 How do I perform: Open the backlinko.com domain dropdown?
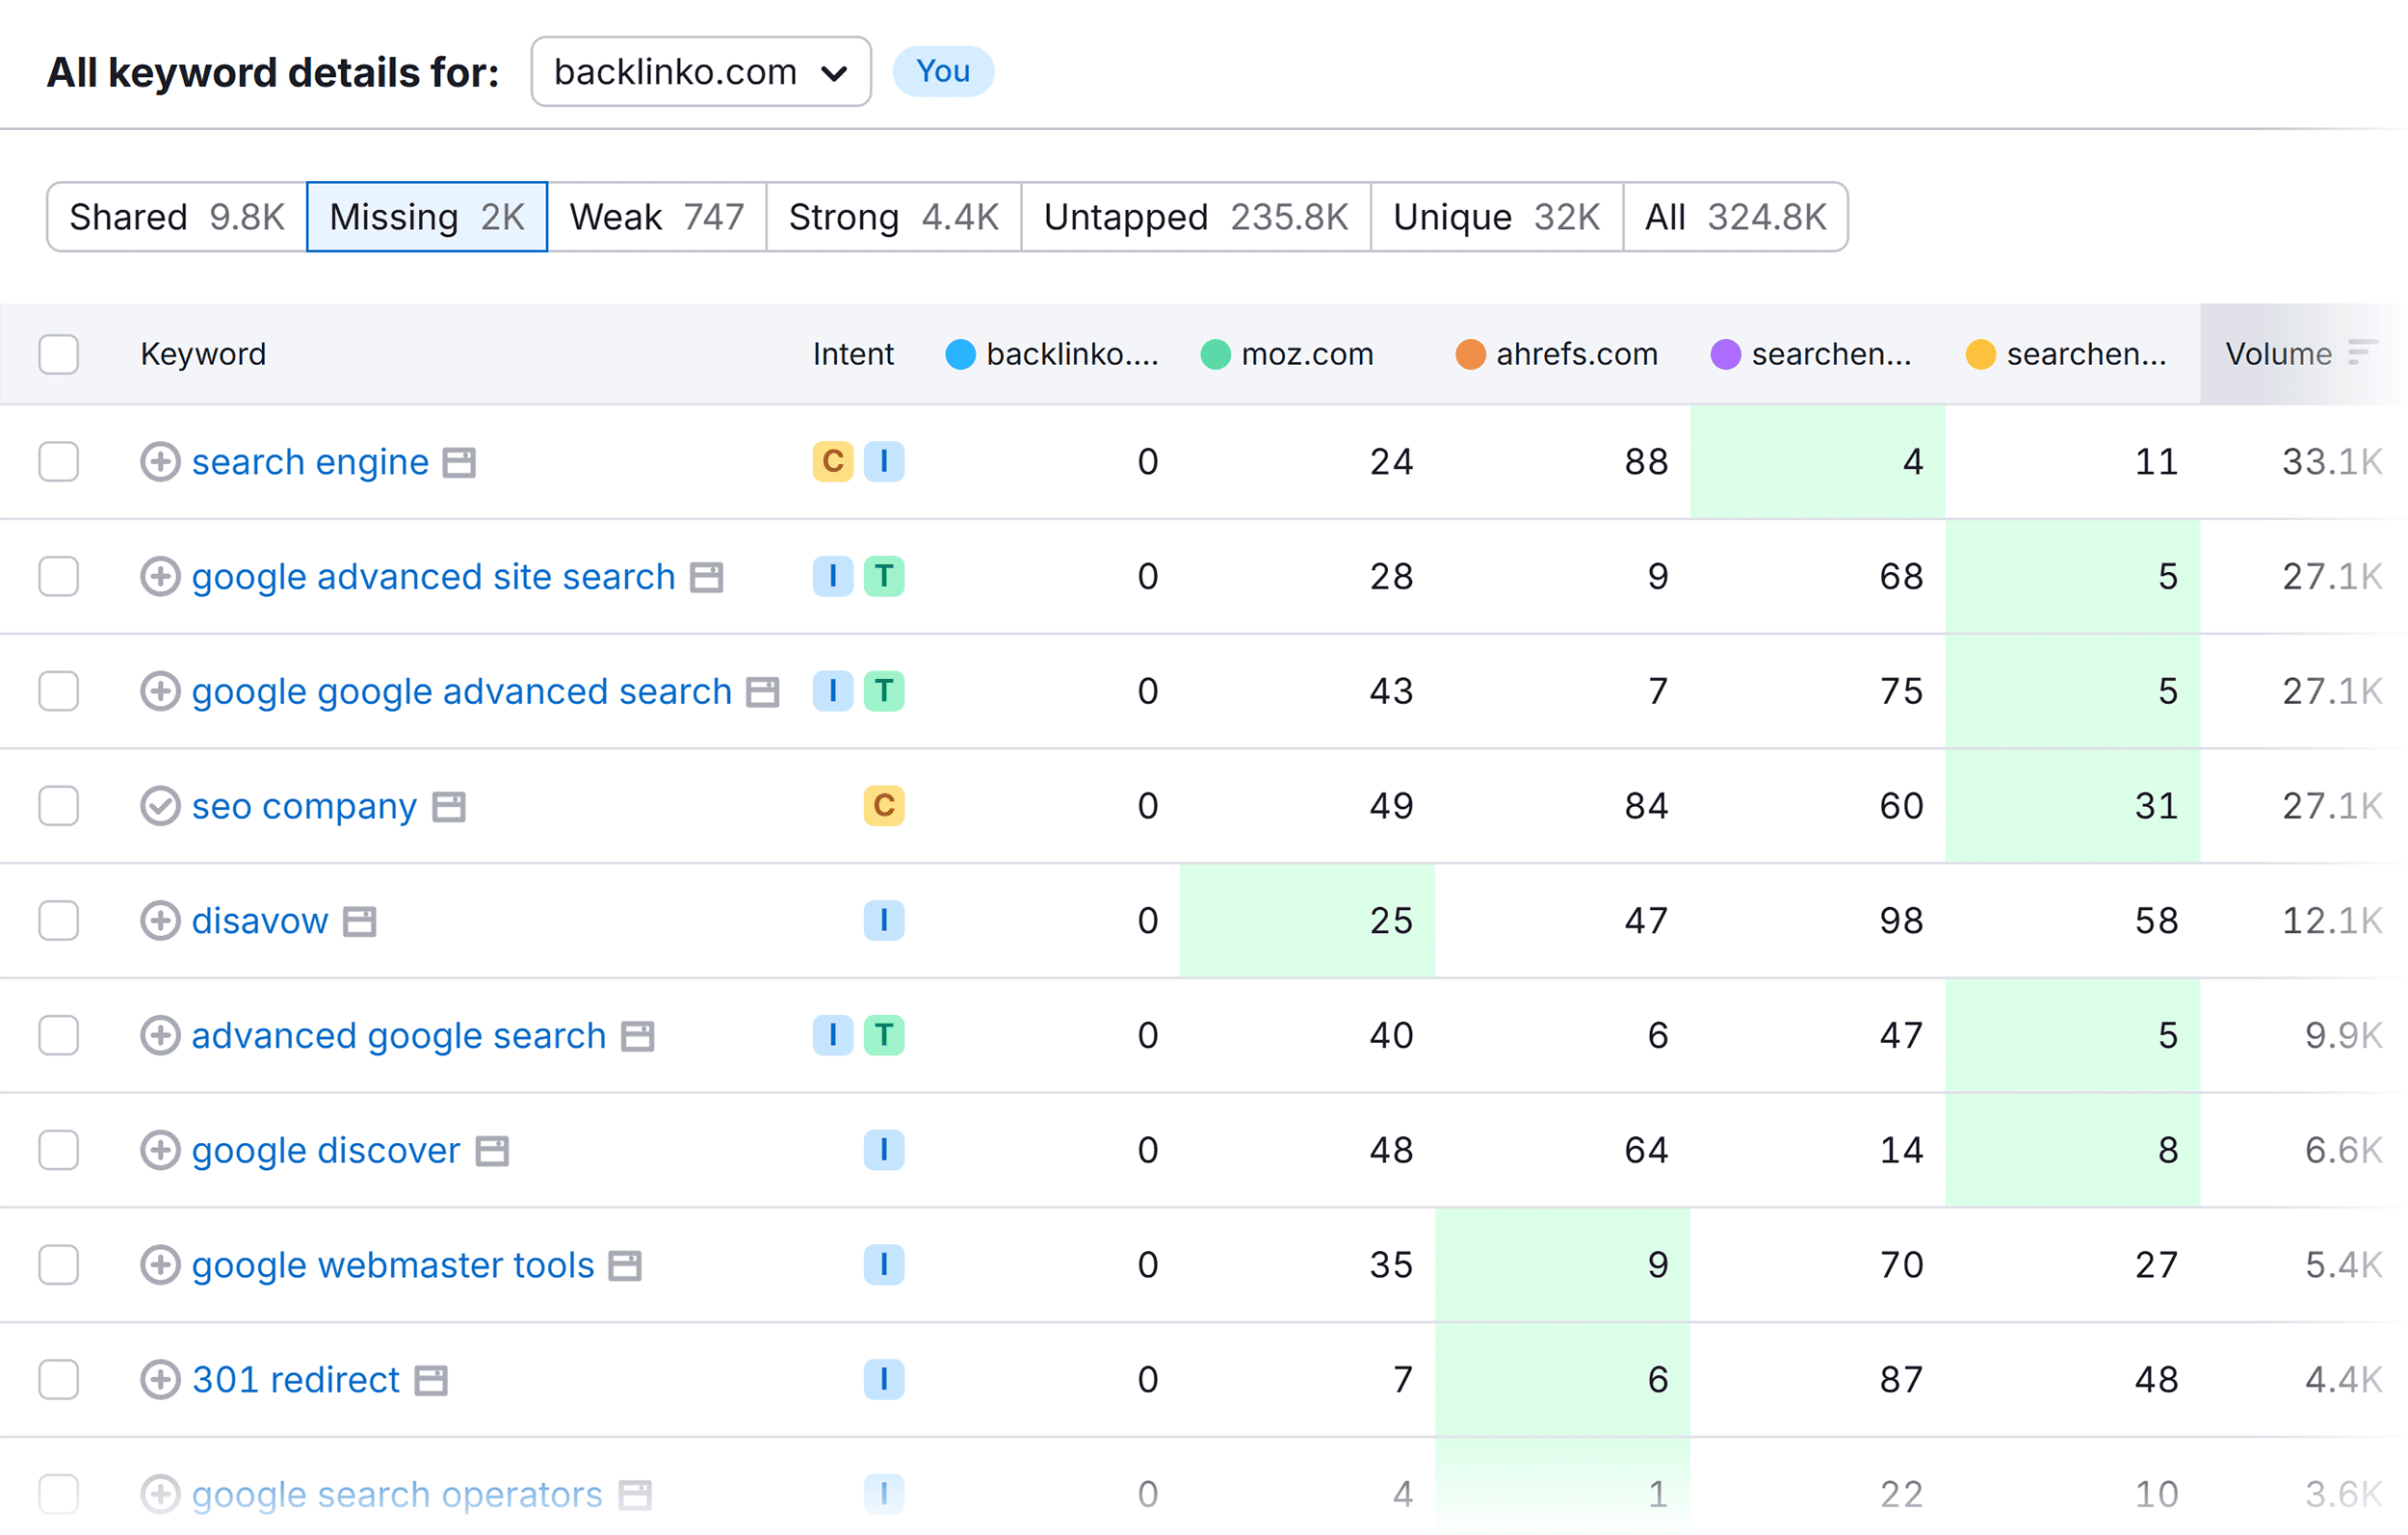click(700, 71)
